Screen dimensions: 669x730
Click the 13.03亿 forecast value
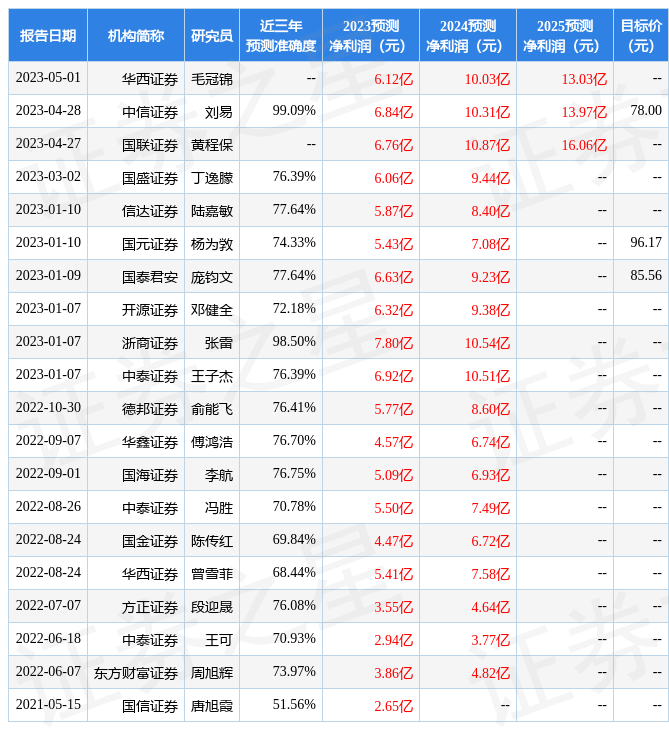point(584,79)
